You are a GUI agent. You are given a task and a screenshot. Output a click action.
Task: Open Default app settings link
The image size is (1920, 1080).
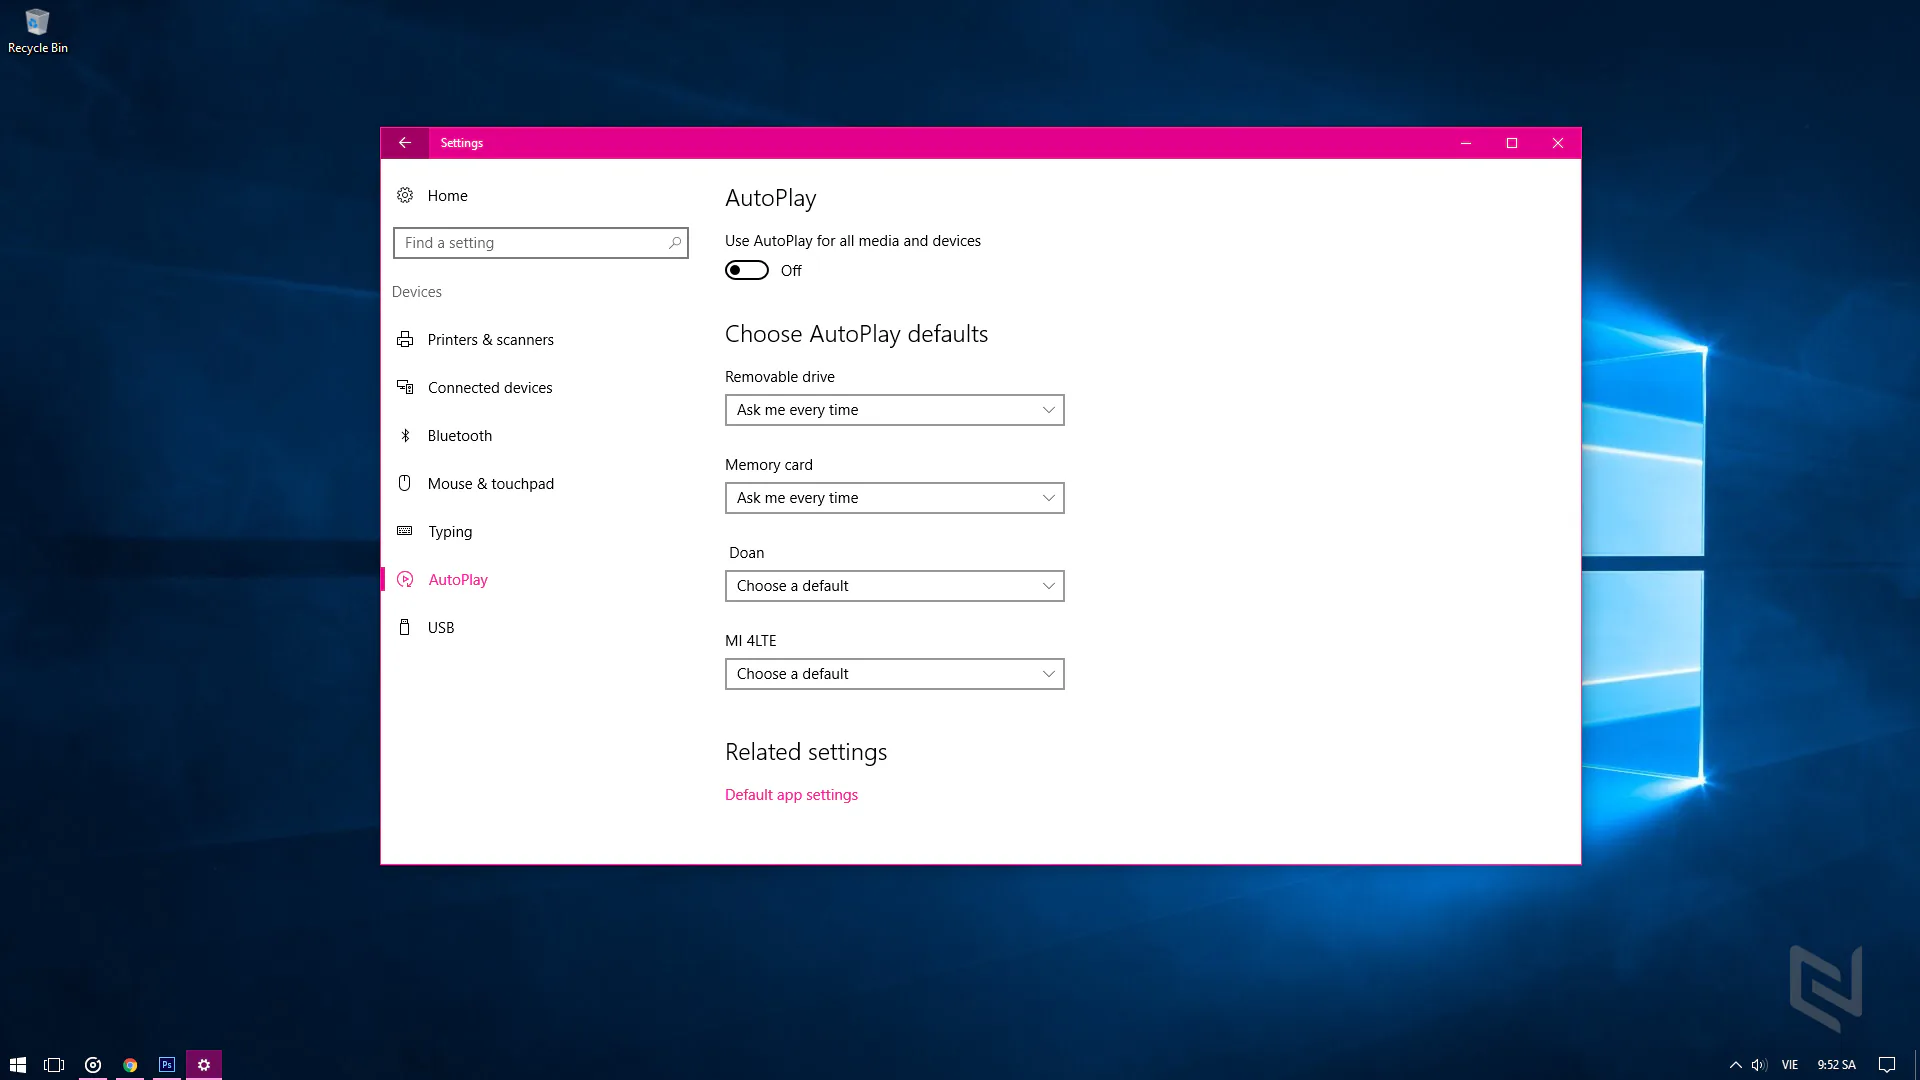(791, 795)
